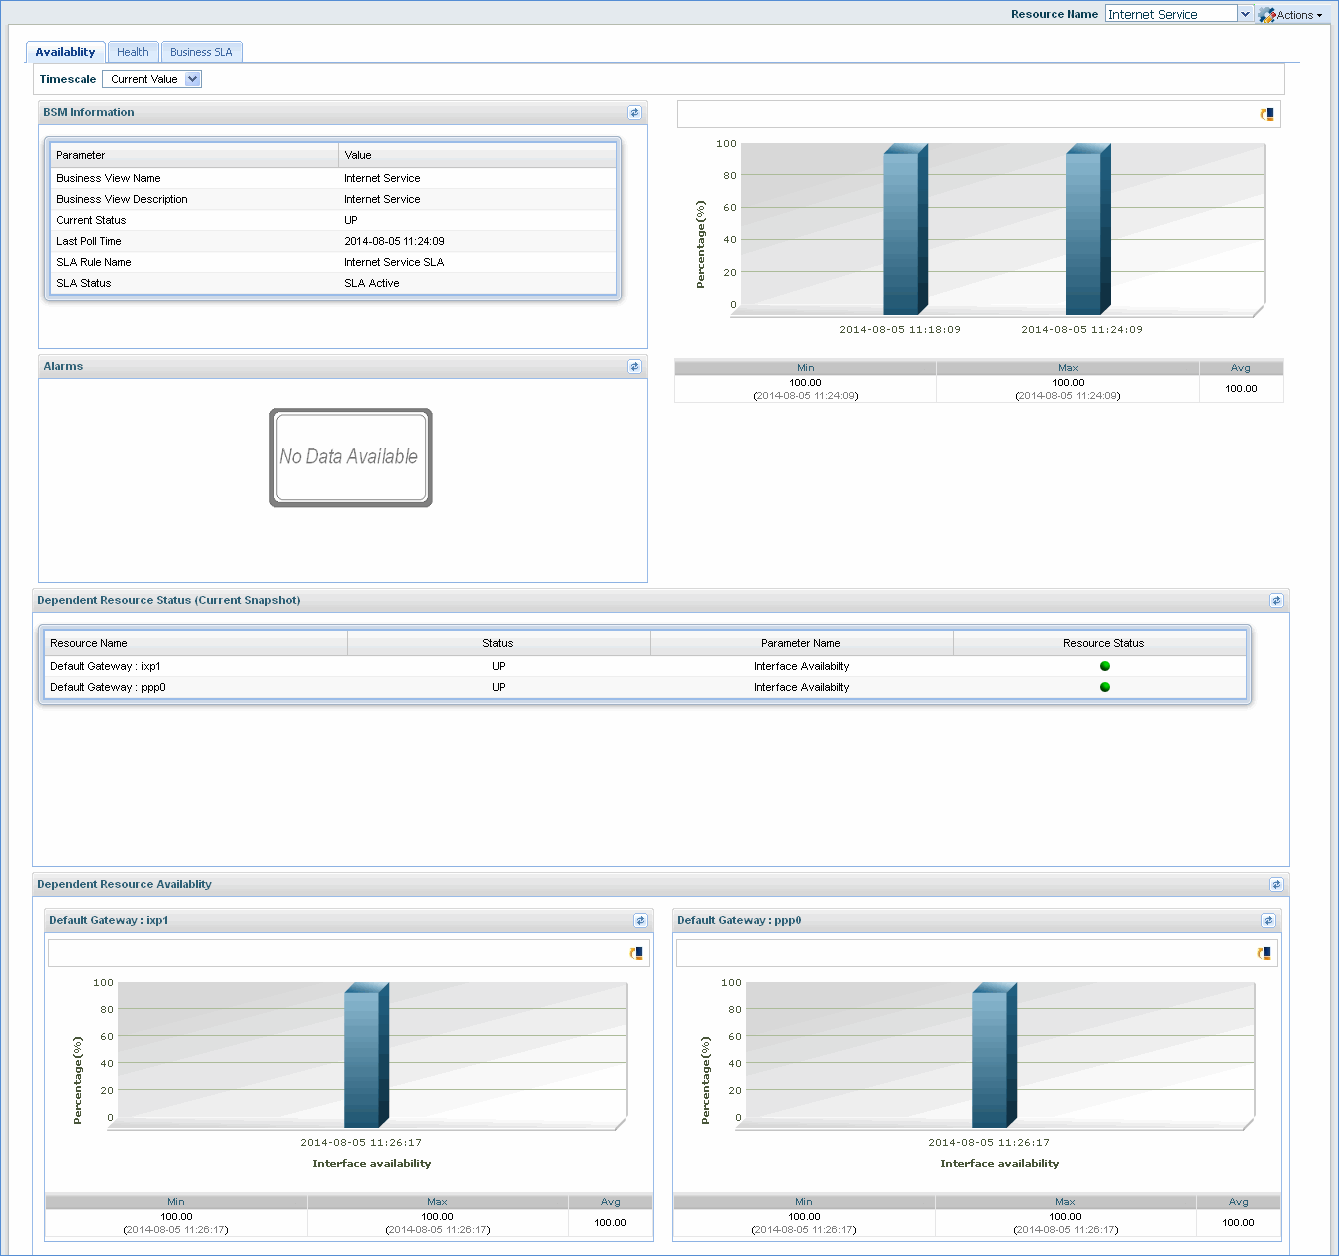
Task: Open the Timescale dropdown
Action: coord(192,78)
